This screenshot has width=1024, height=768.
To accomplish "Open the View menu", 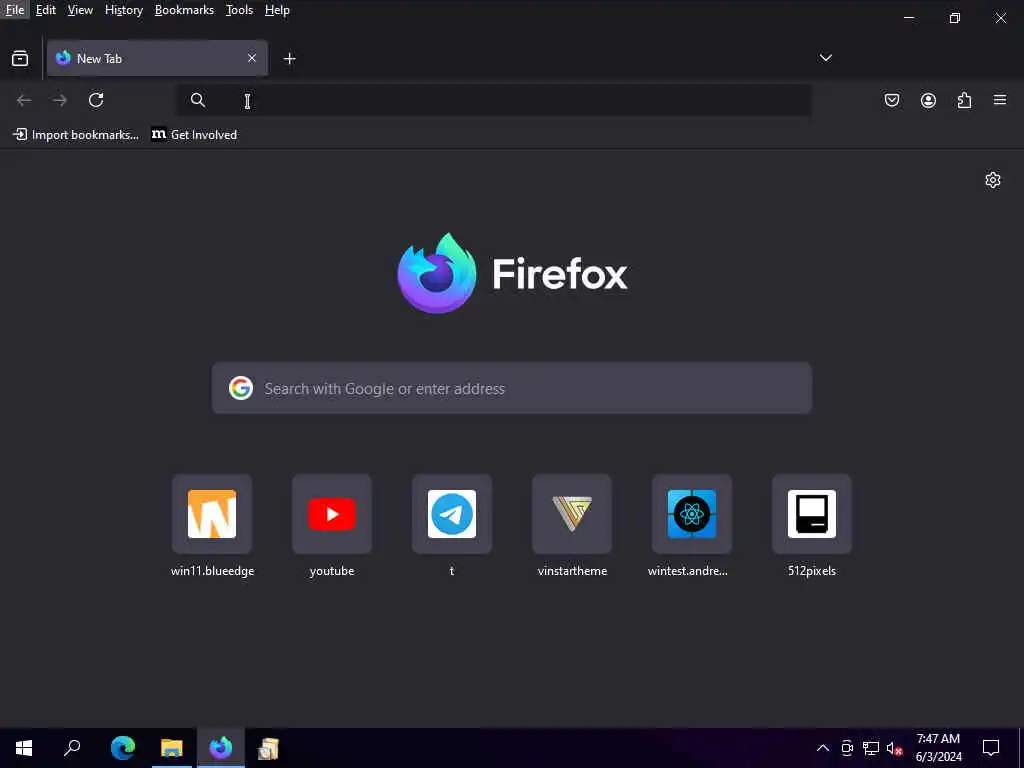I will [80, 10].
